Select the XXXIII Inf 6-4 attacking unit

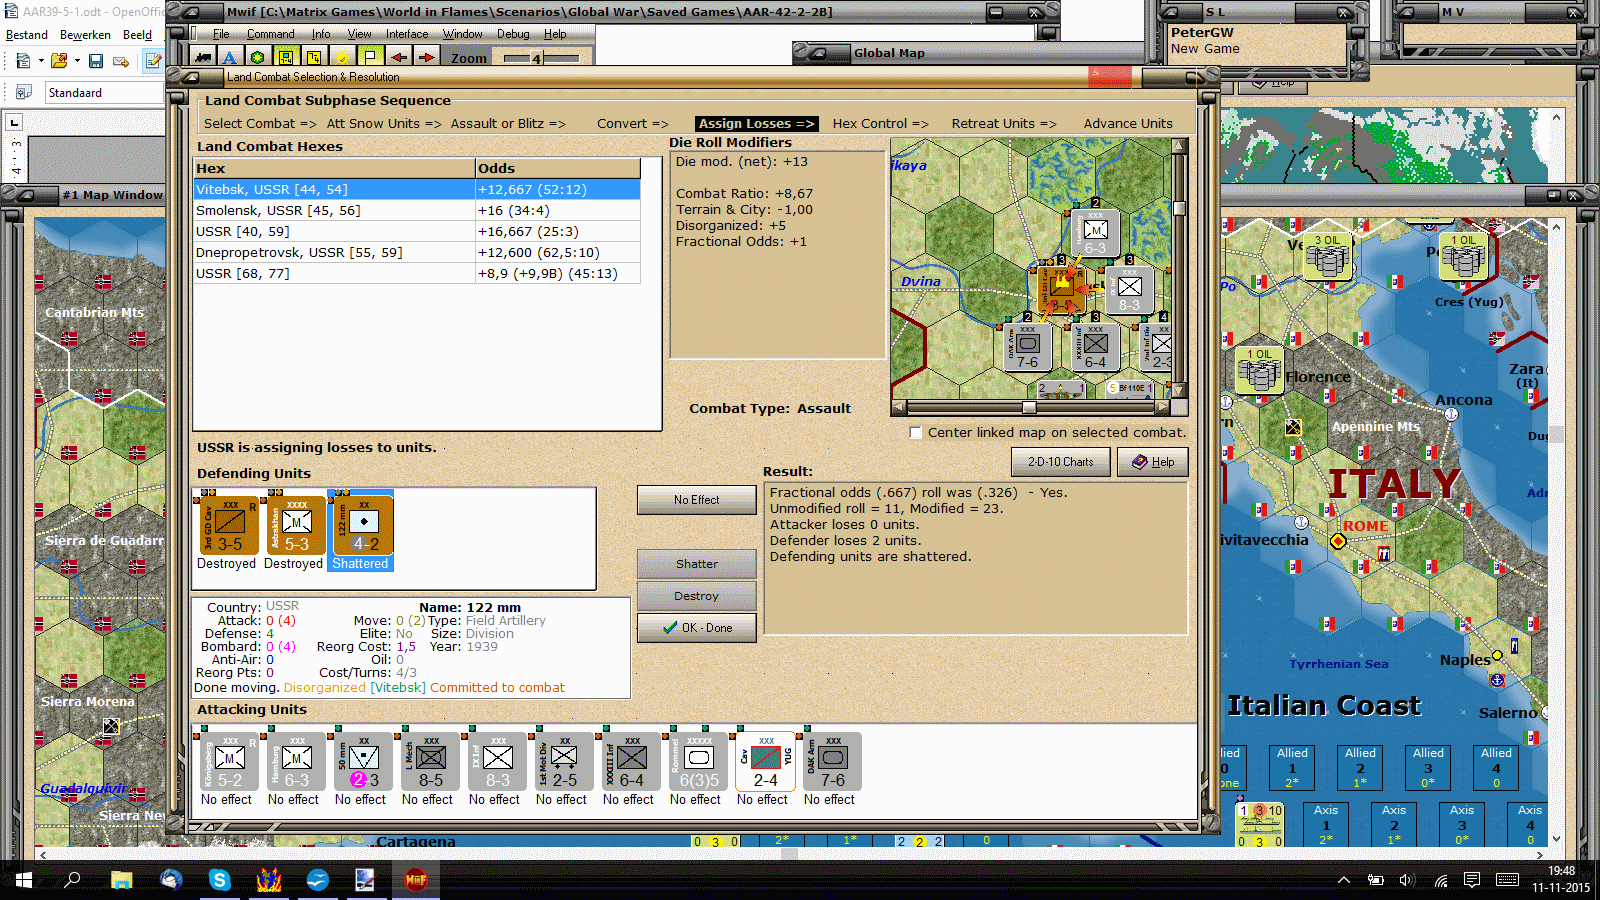(x=631, y=762)
